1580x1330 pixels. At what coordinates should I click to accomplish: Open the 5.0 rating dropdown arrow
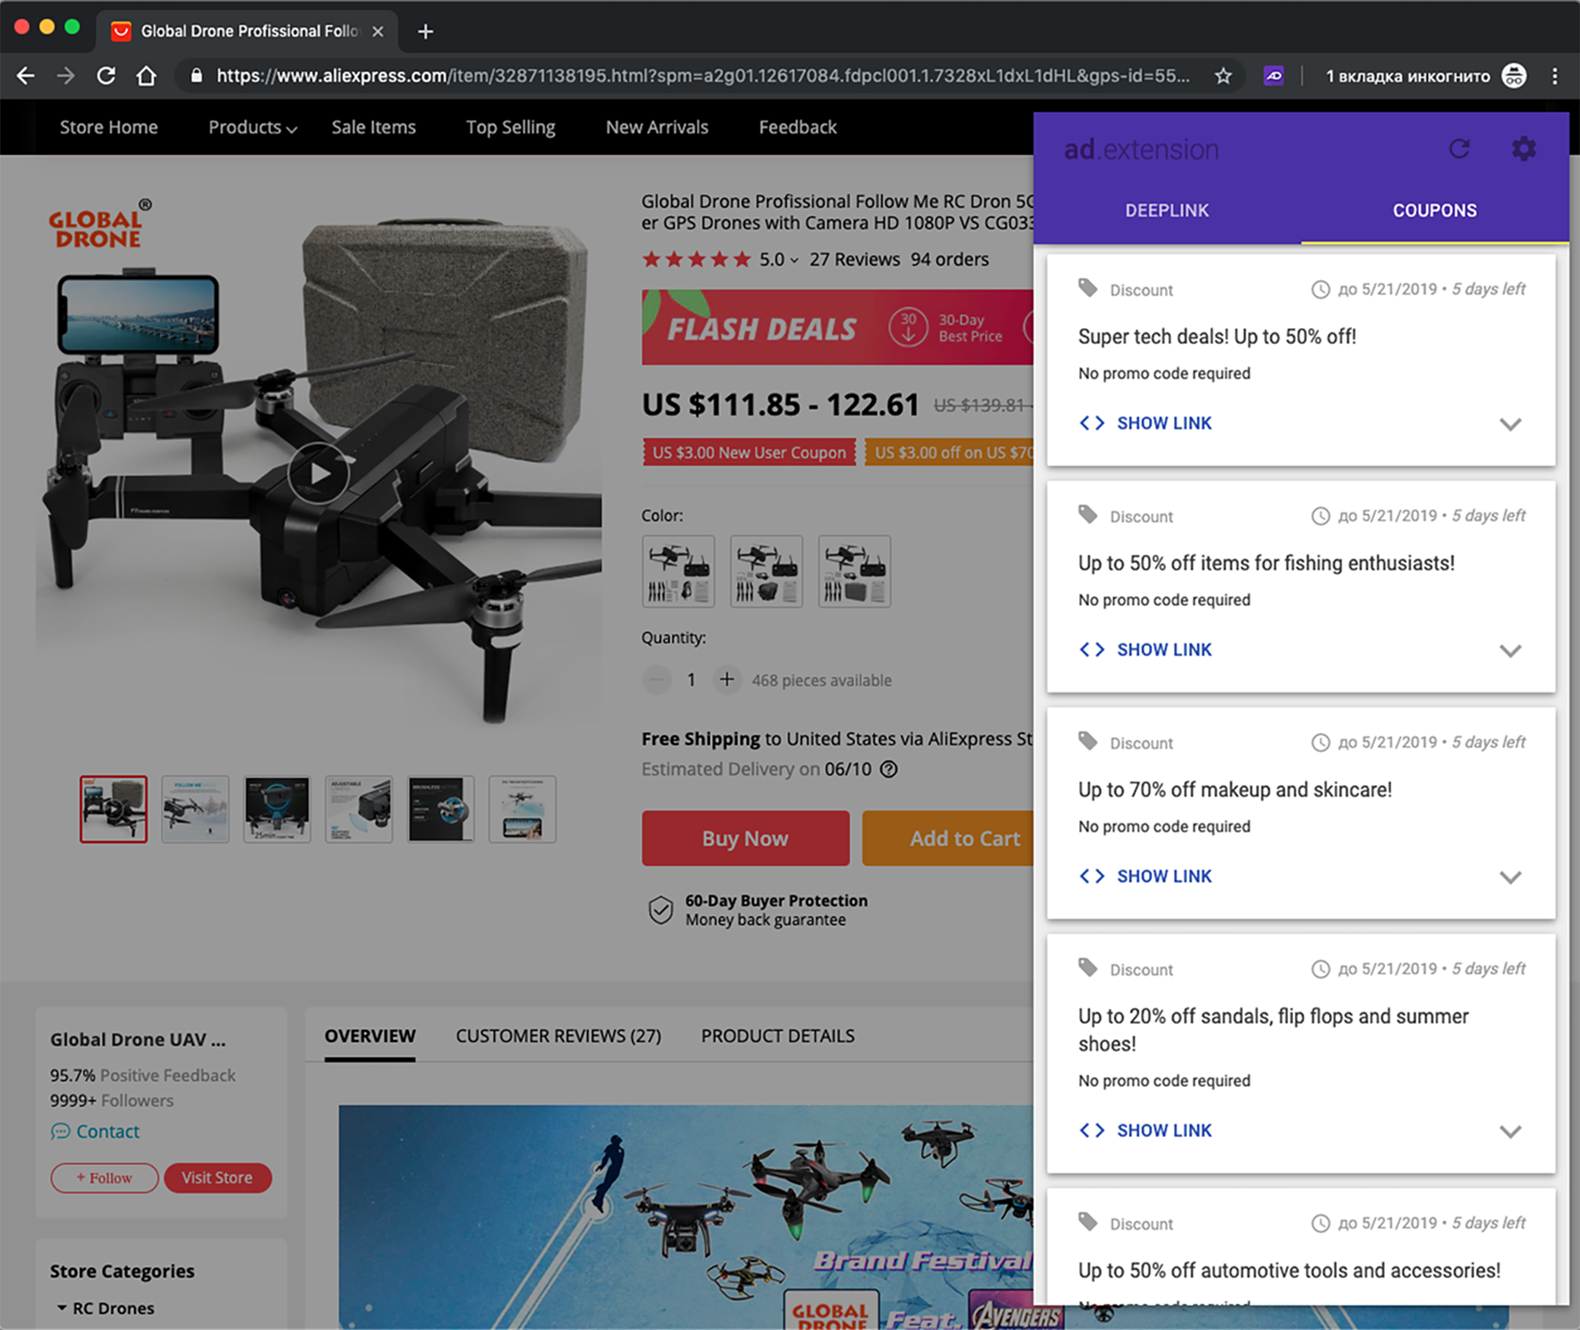pos(794,260)
